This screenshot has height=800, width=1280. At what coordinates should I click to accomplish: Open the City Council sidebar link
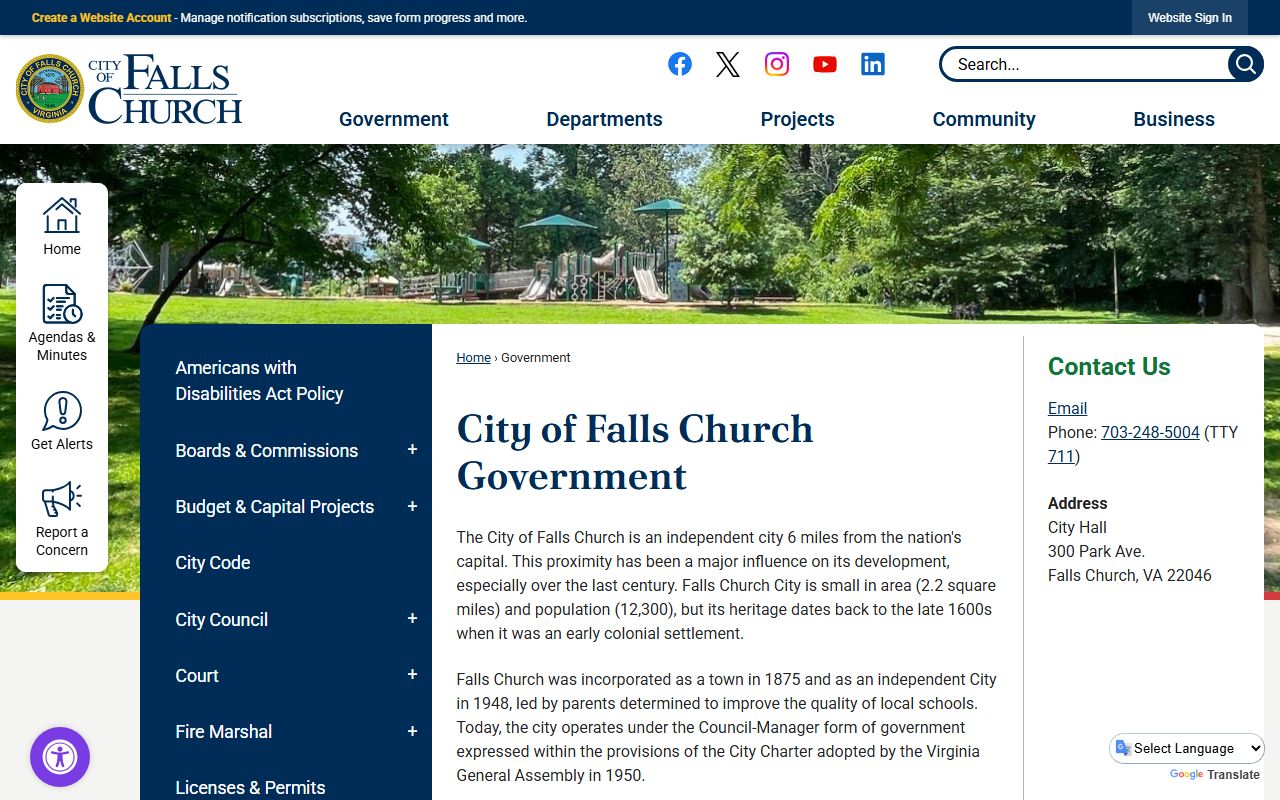click(x=222, y=619)
